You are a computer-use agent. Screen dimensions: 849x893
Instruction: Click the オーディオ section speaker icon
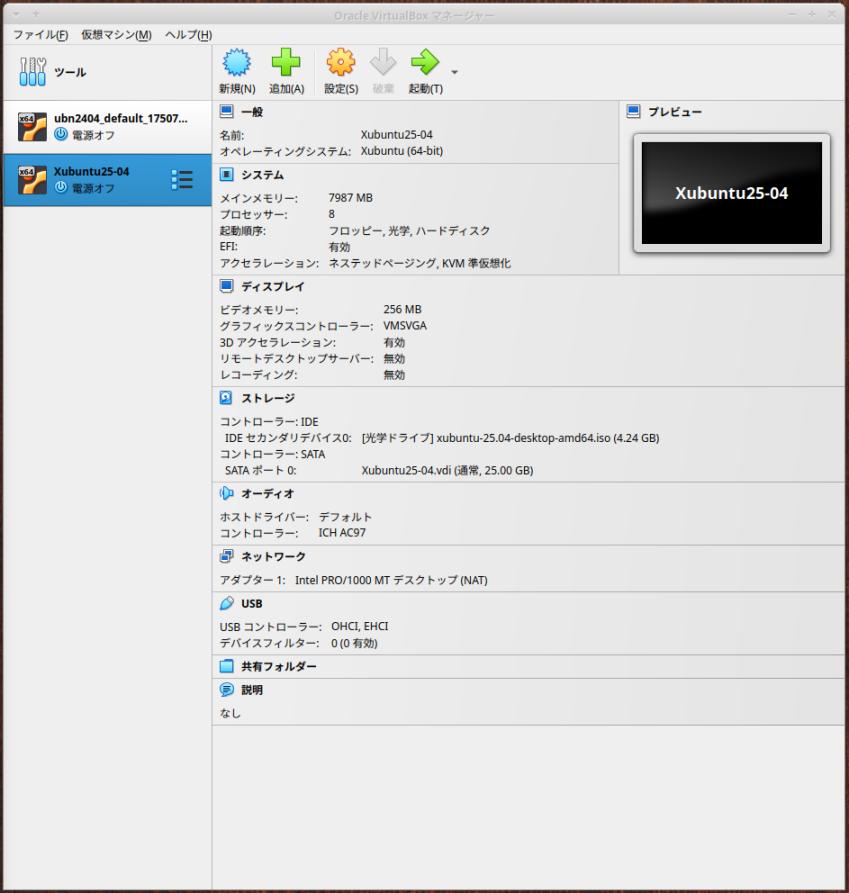(x=227, y=493)
